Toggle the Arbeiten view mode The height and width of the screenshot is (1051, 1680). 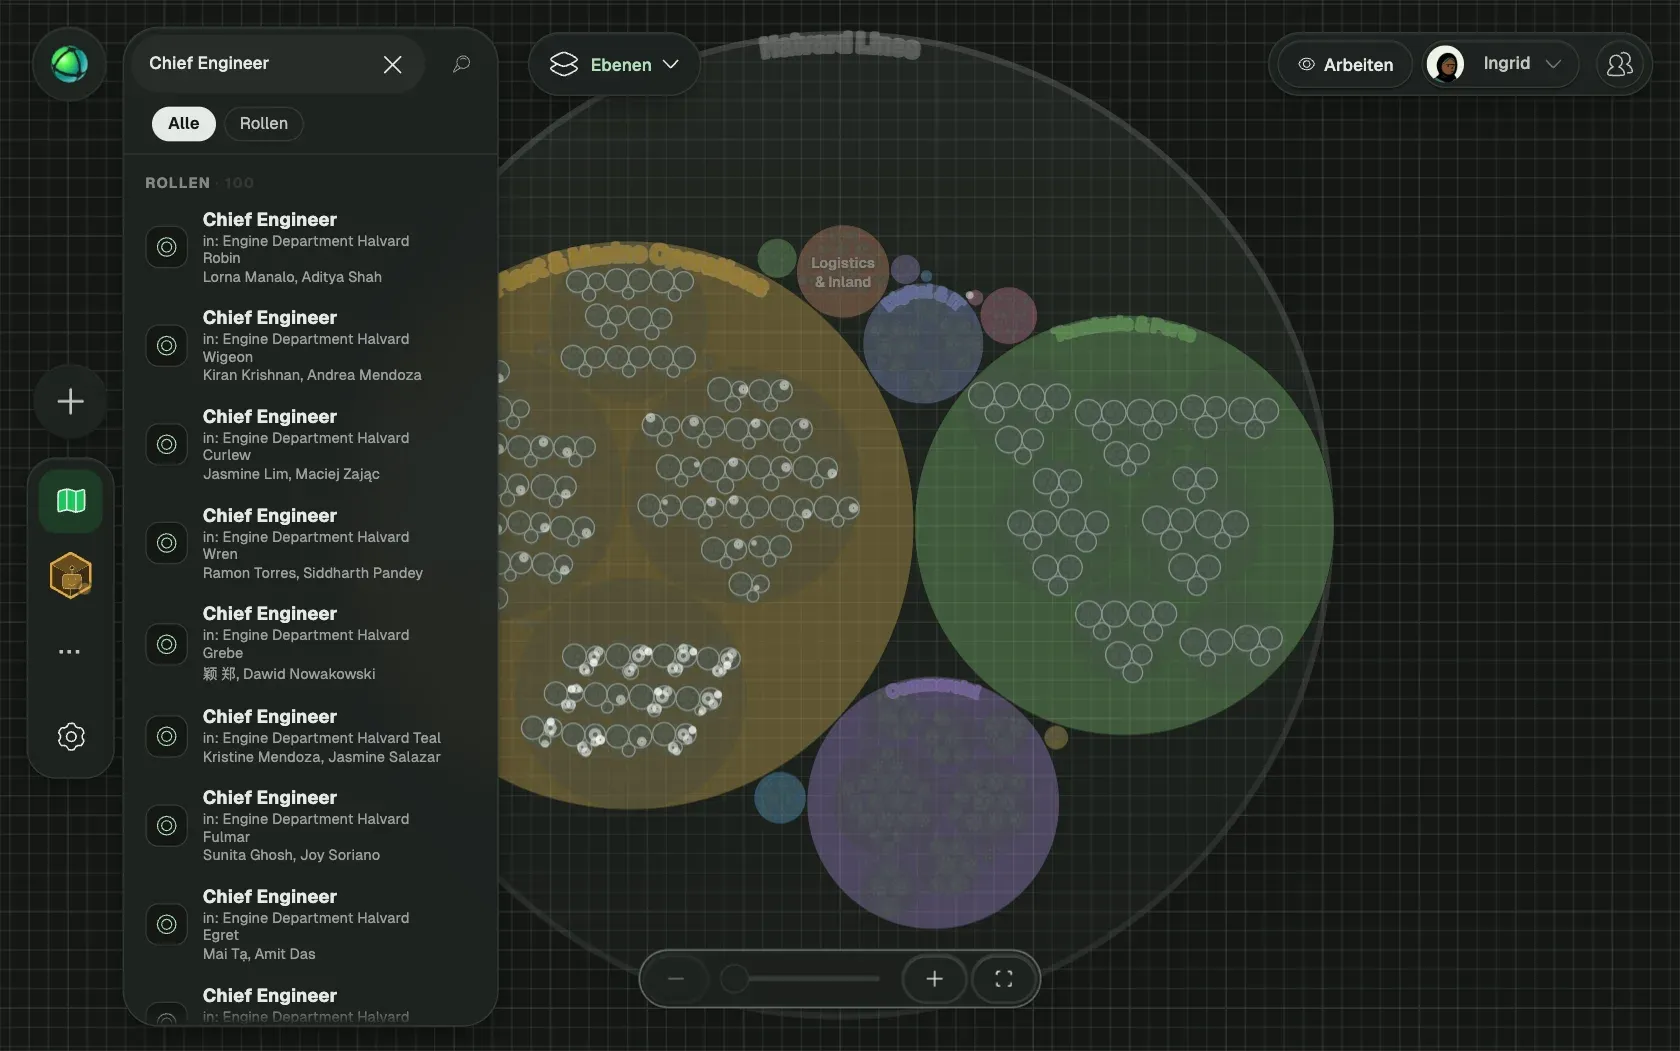pos(1345,64)
